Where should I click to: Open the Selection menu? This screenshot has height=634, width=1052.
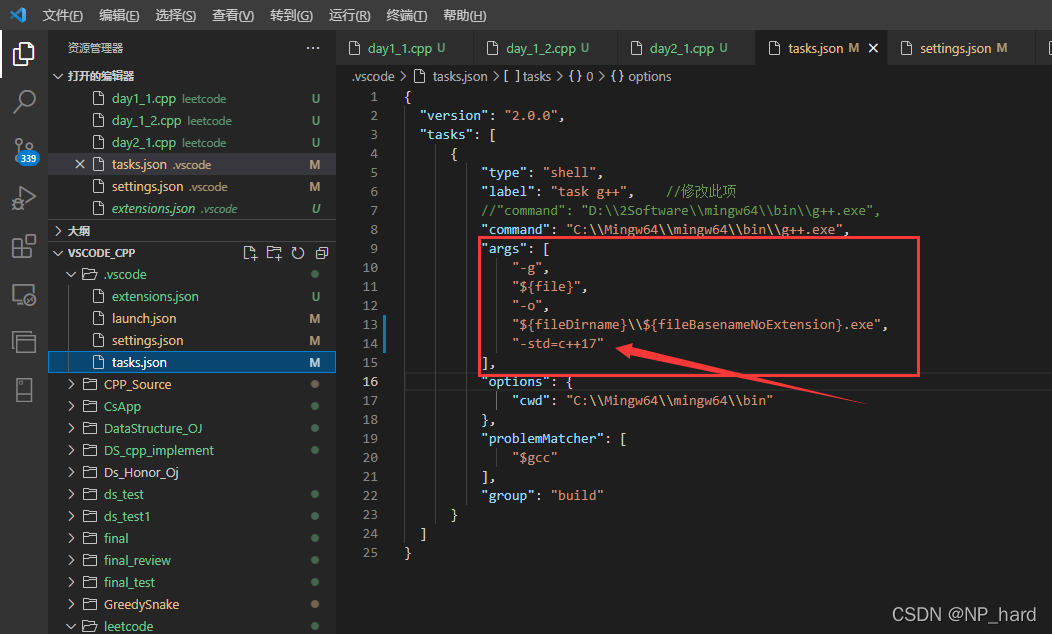point(176,15)
